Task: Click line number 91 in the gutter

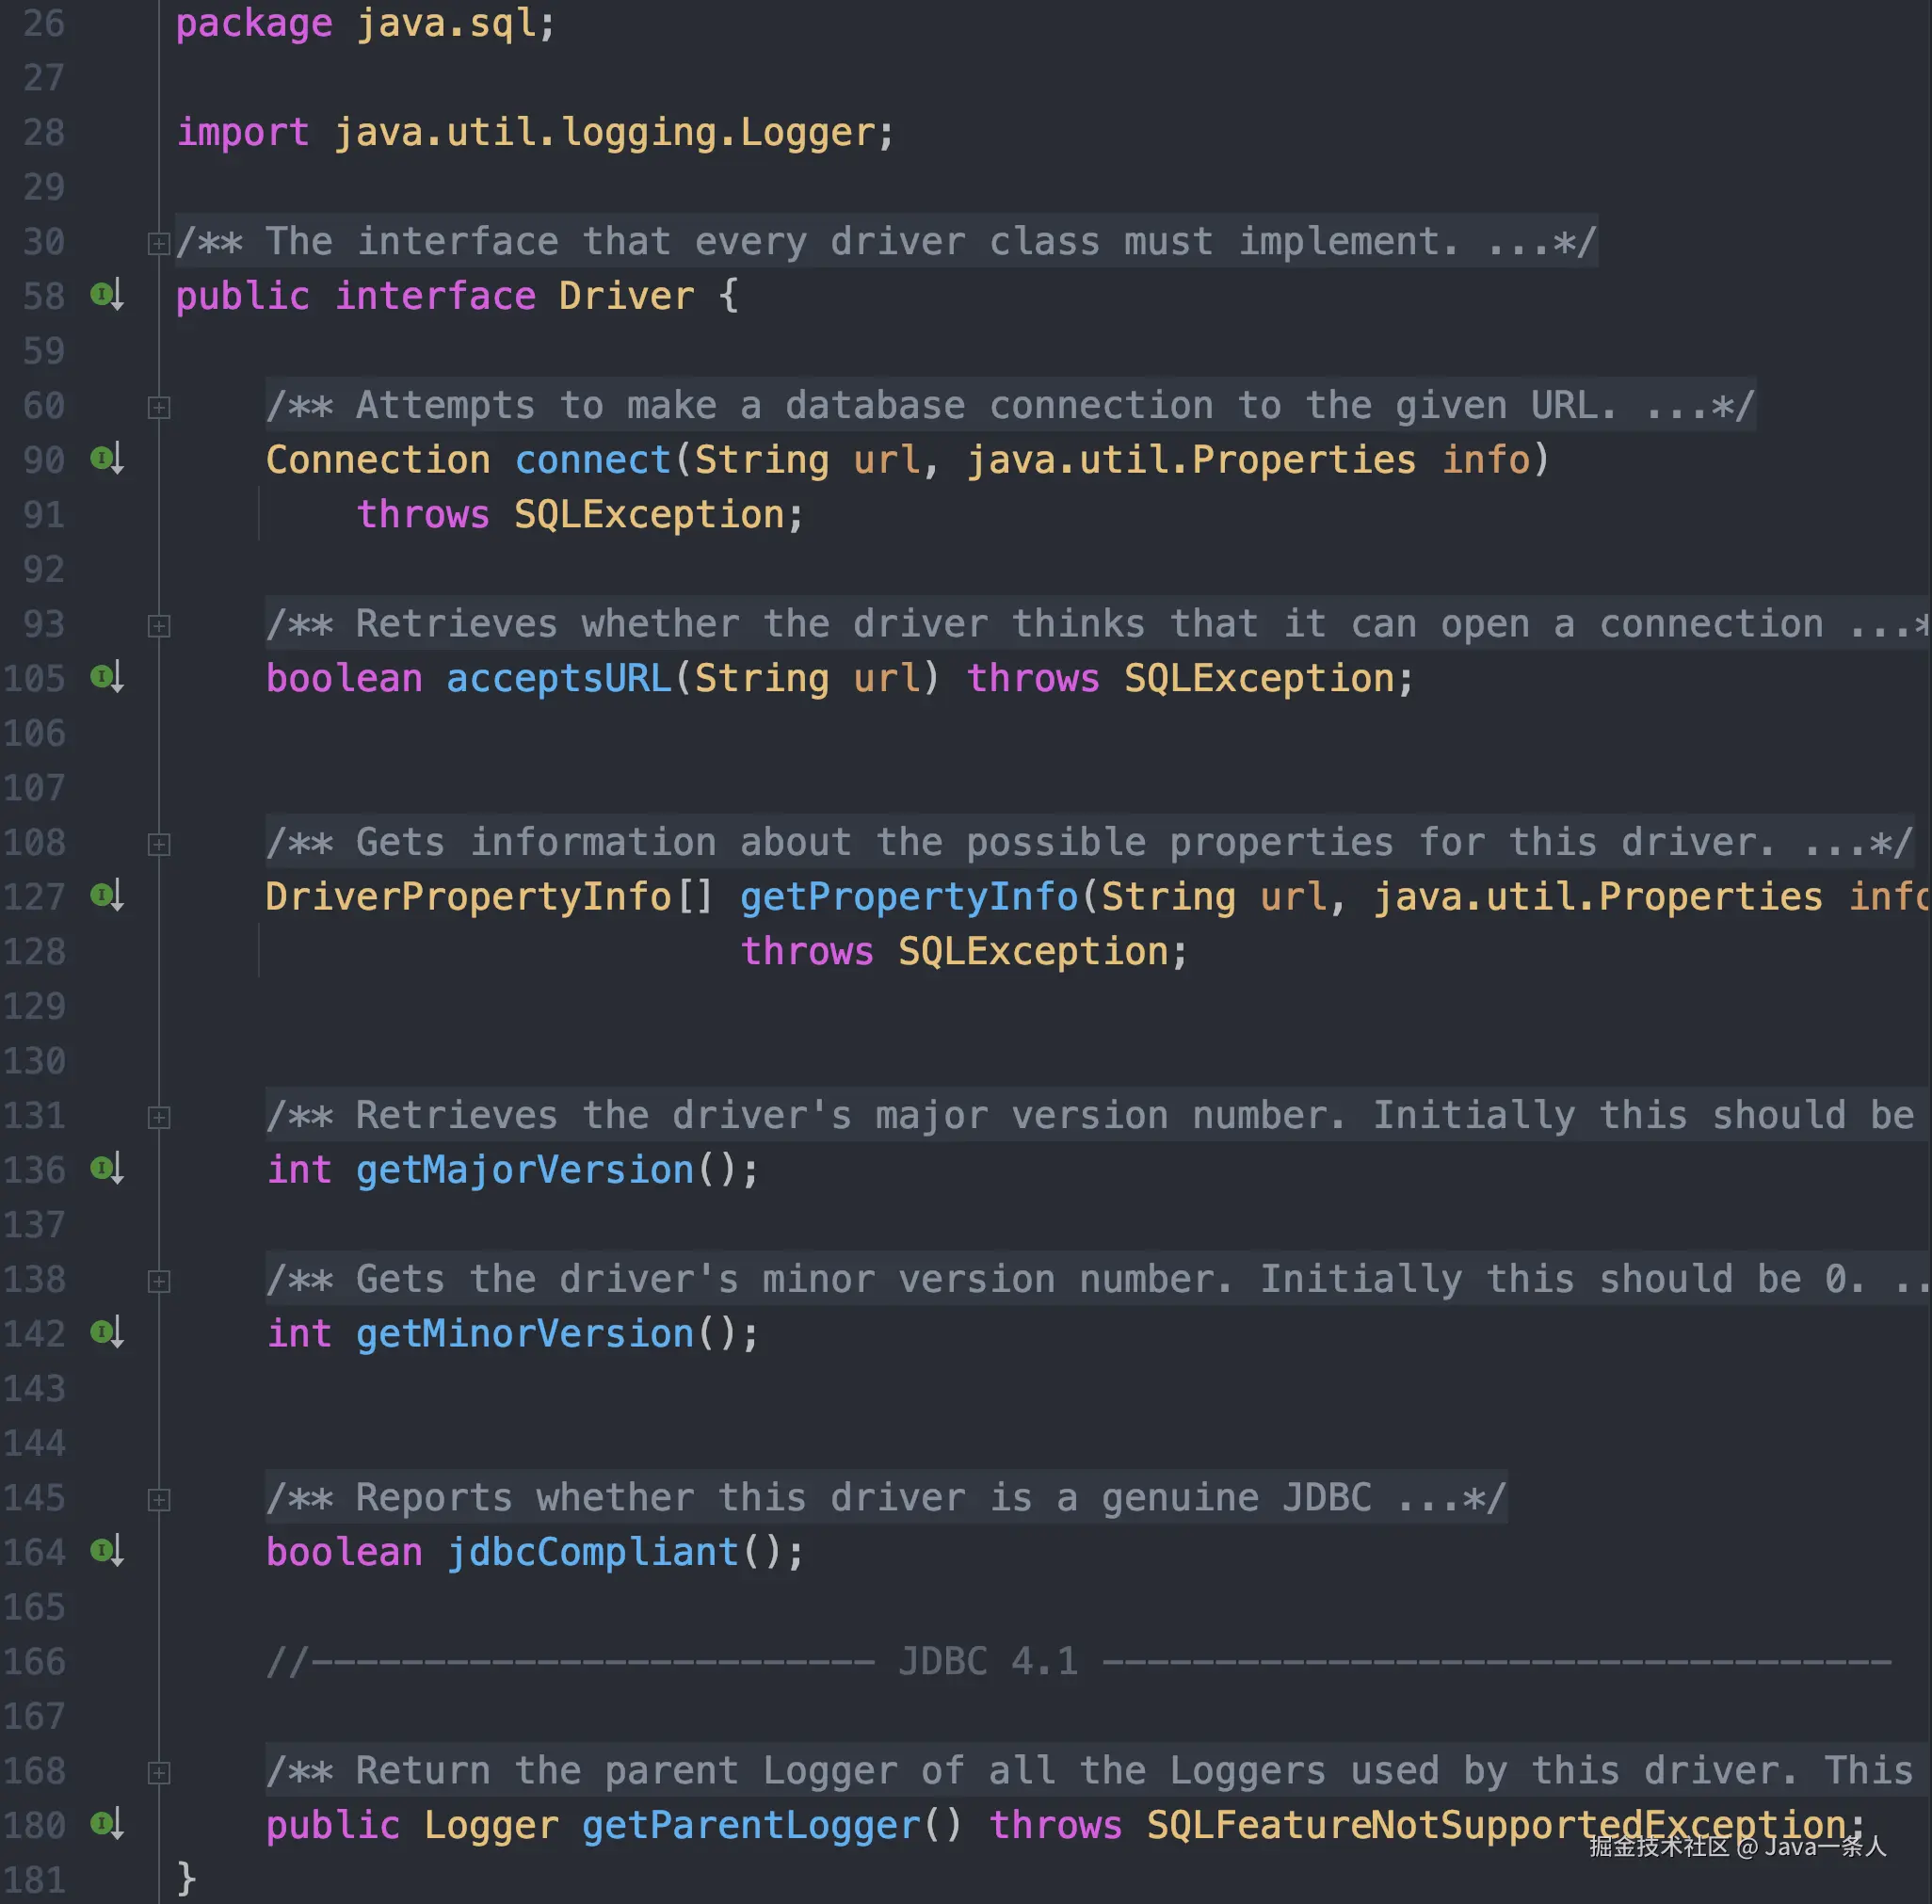Action: pyautogui.click(x=40, y=514)
